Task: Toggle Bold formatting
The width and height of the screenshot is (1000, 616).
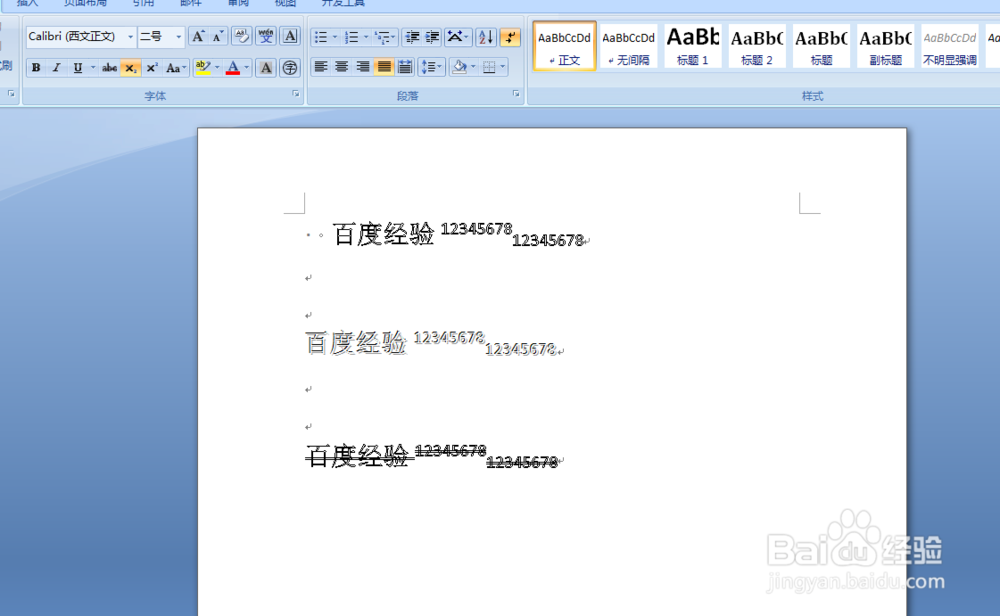Action: coord(36,68)
